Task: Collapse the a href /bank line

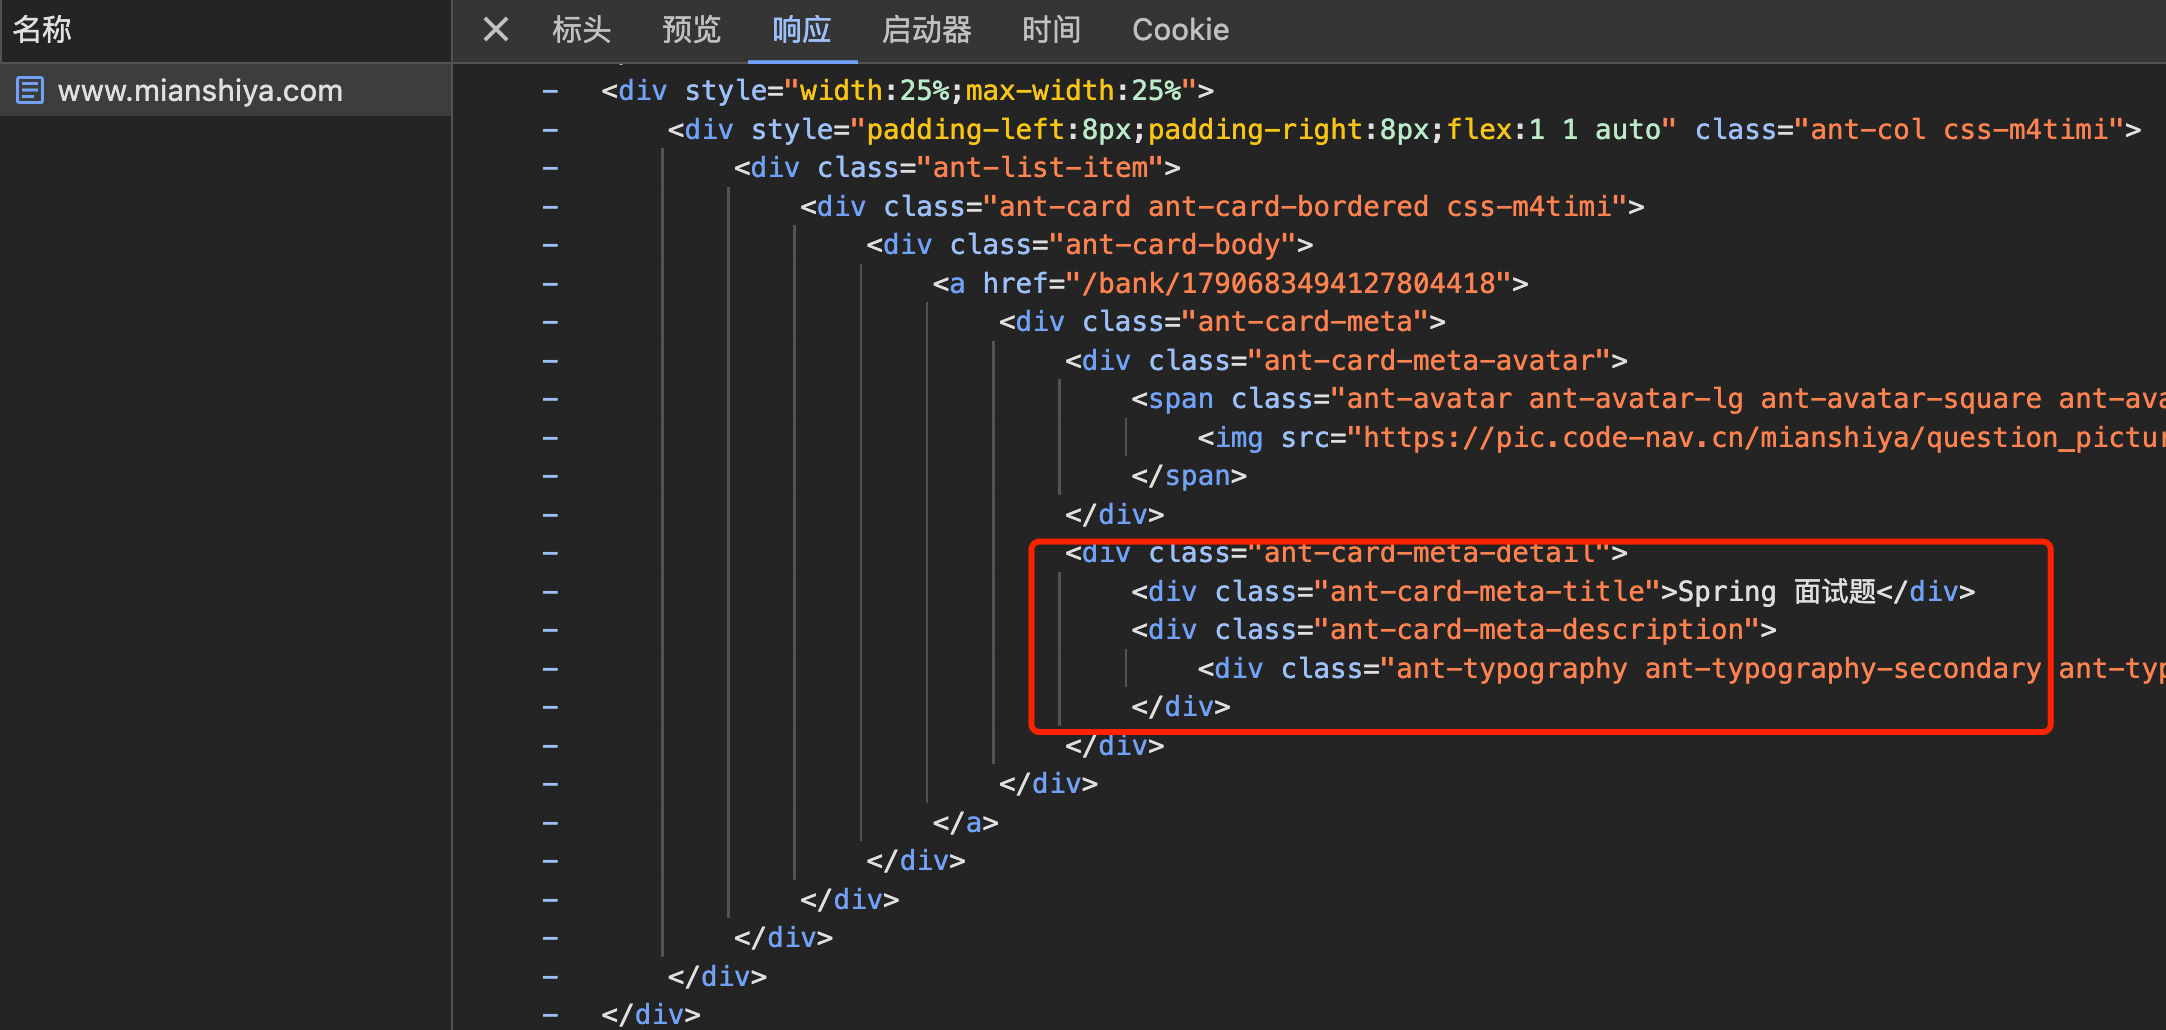Action: (x=550, y=284)
